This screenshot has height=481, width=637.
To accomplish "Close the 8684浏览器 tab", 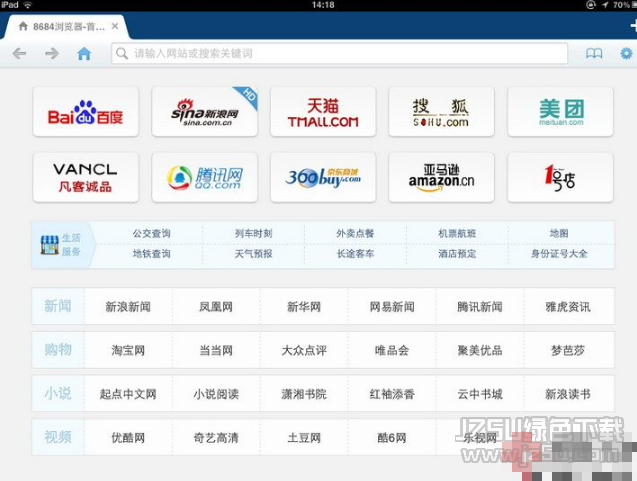I will point(115,26).
